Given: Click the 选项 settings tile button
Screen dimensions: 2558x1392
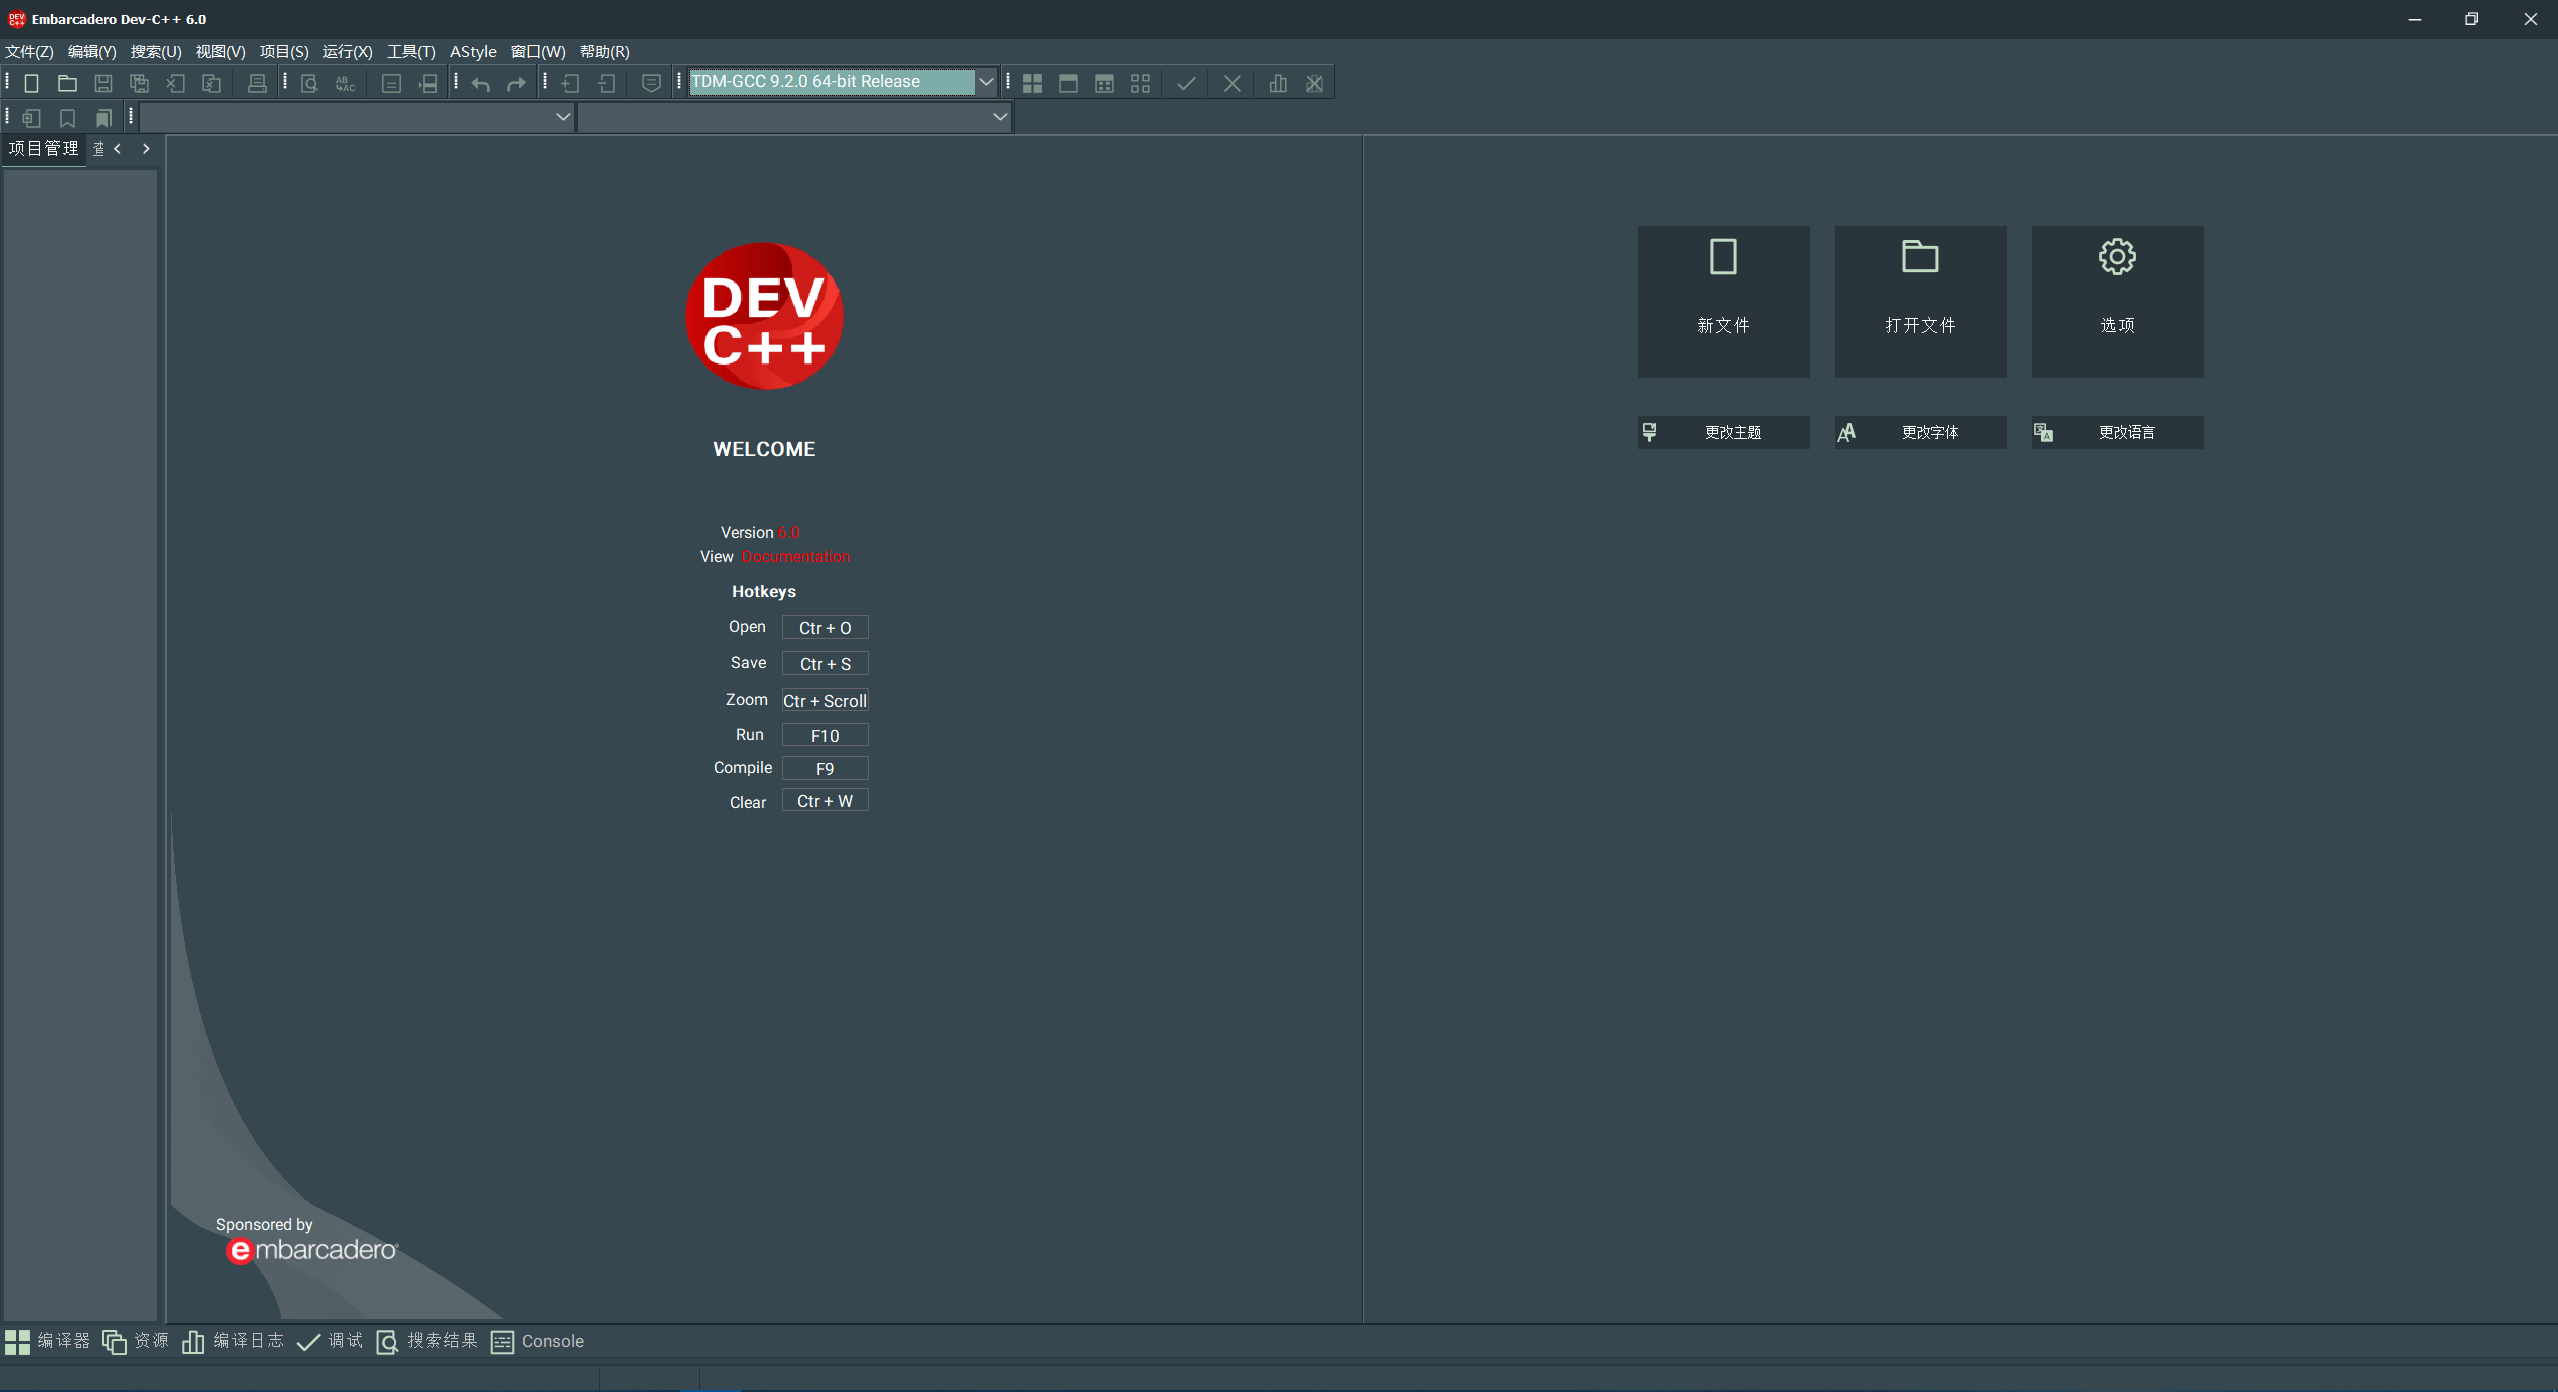Looking at the screenshot, I should coord(2117,302).
